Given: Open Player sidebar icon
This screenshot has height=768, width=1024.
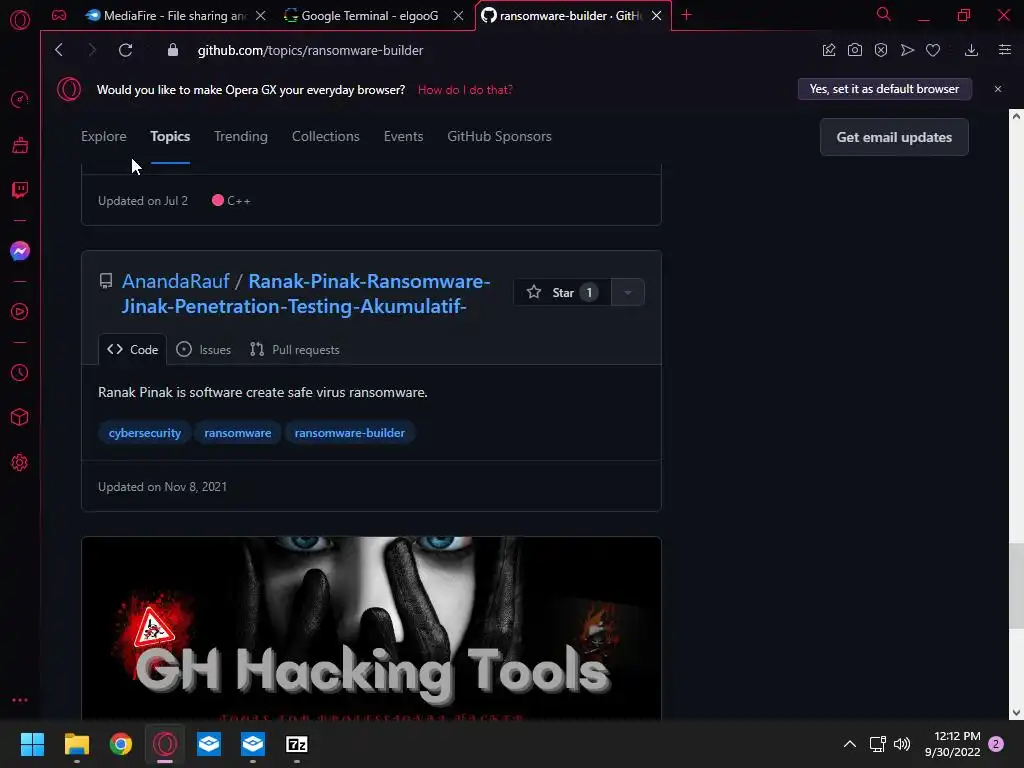Looking at the screenshot, I should pyautogui.click(x=20, y=312).
